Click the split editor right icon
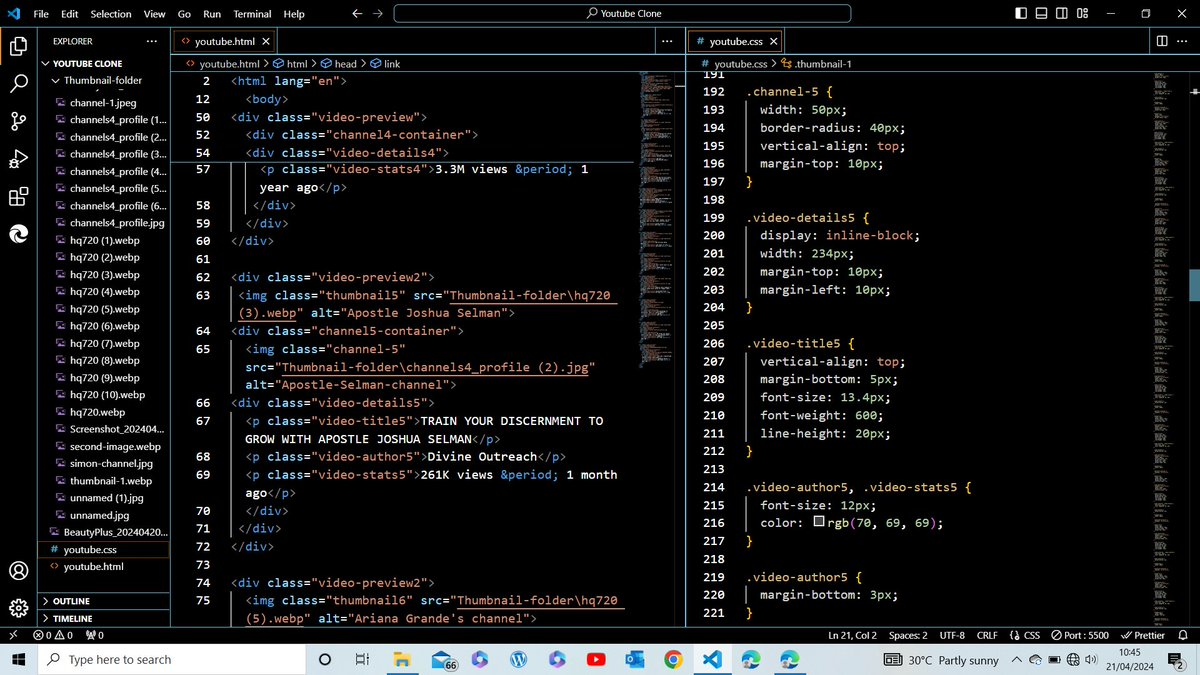This screenshot has width=1200, height=675. [x=1162, y=41]
